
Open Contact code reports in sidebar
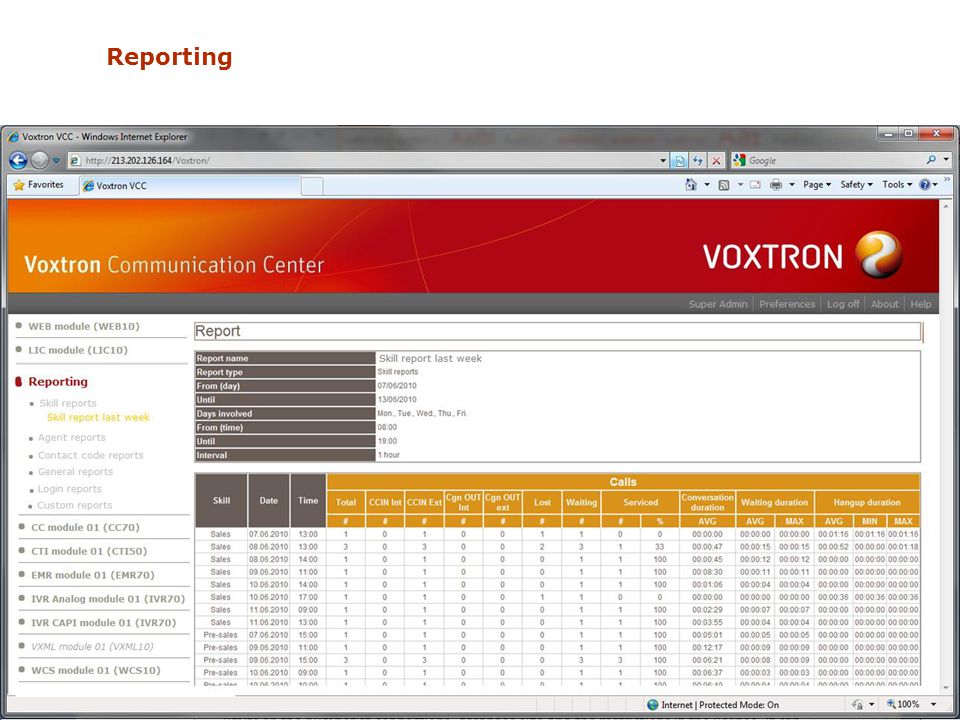coord(91,455)
